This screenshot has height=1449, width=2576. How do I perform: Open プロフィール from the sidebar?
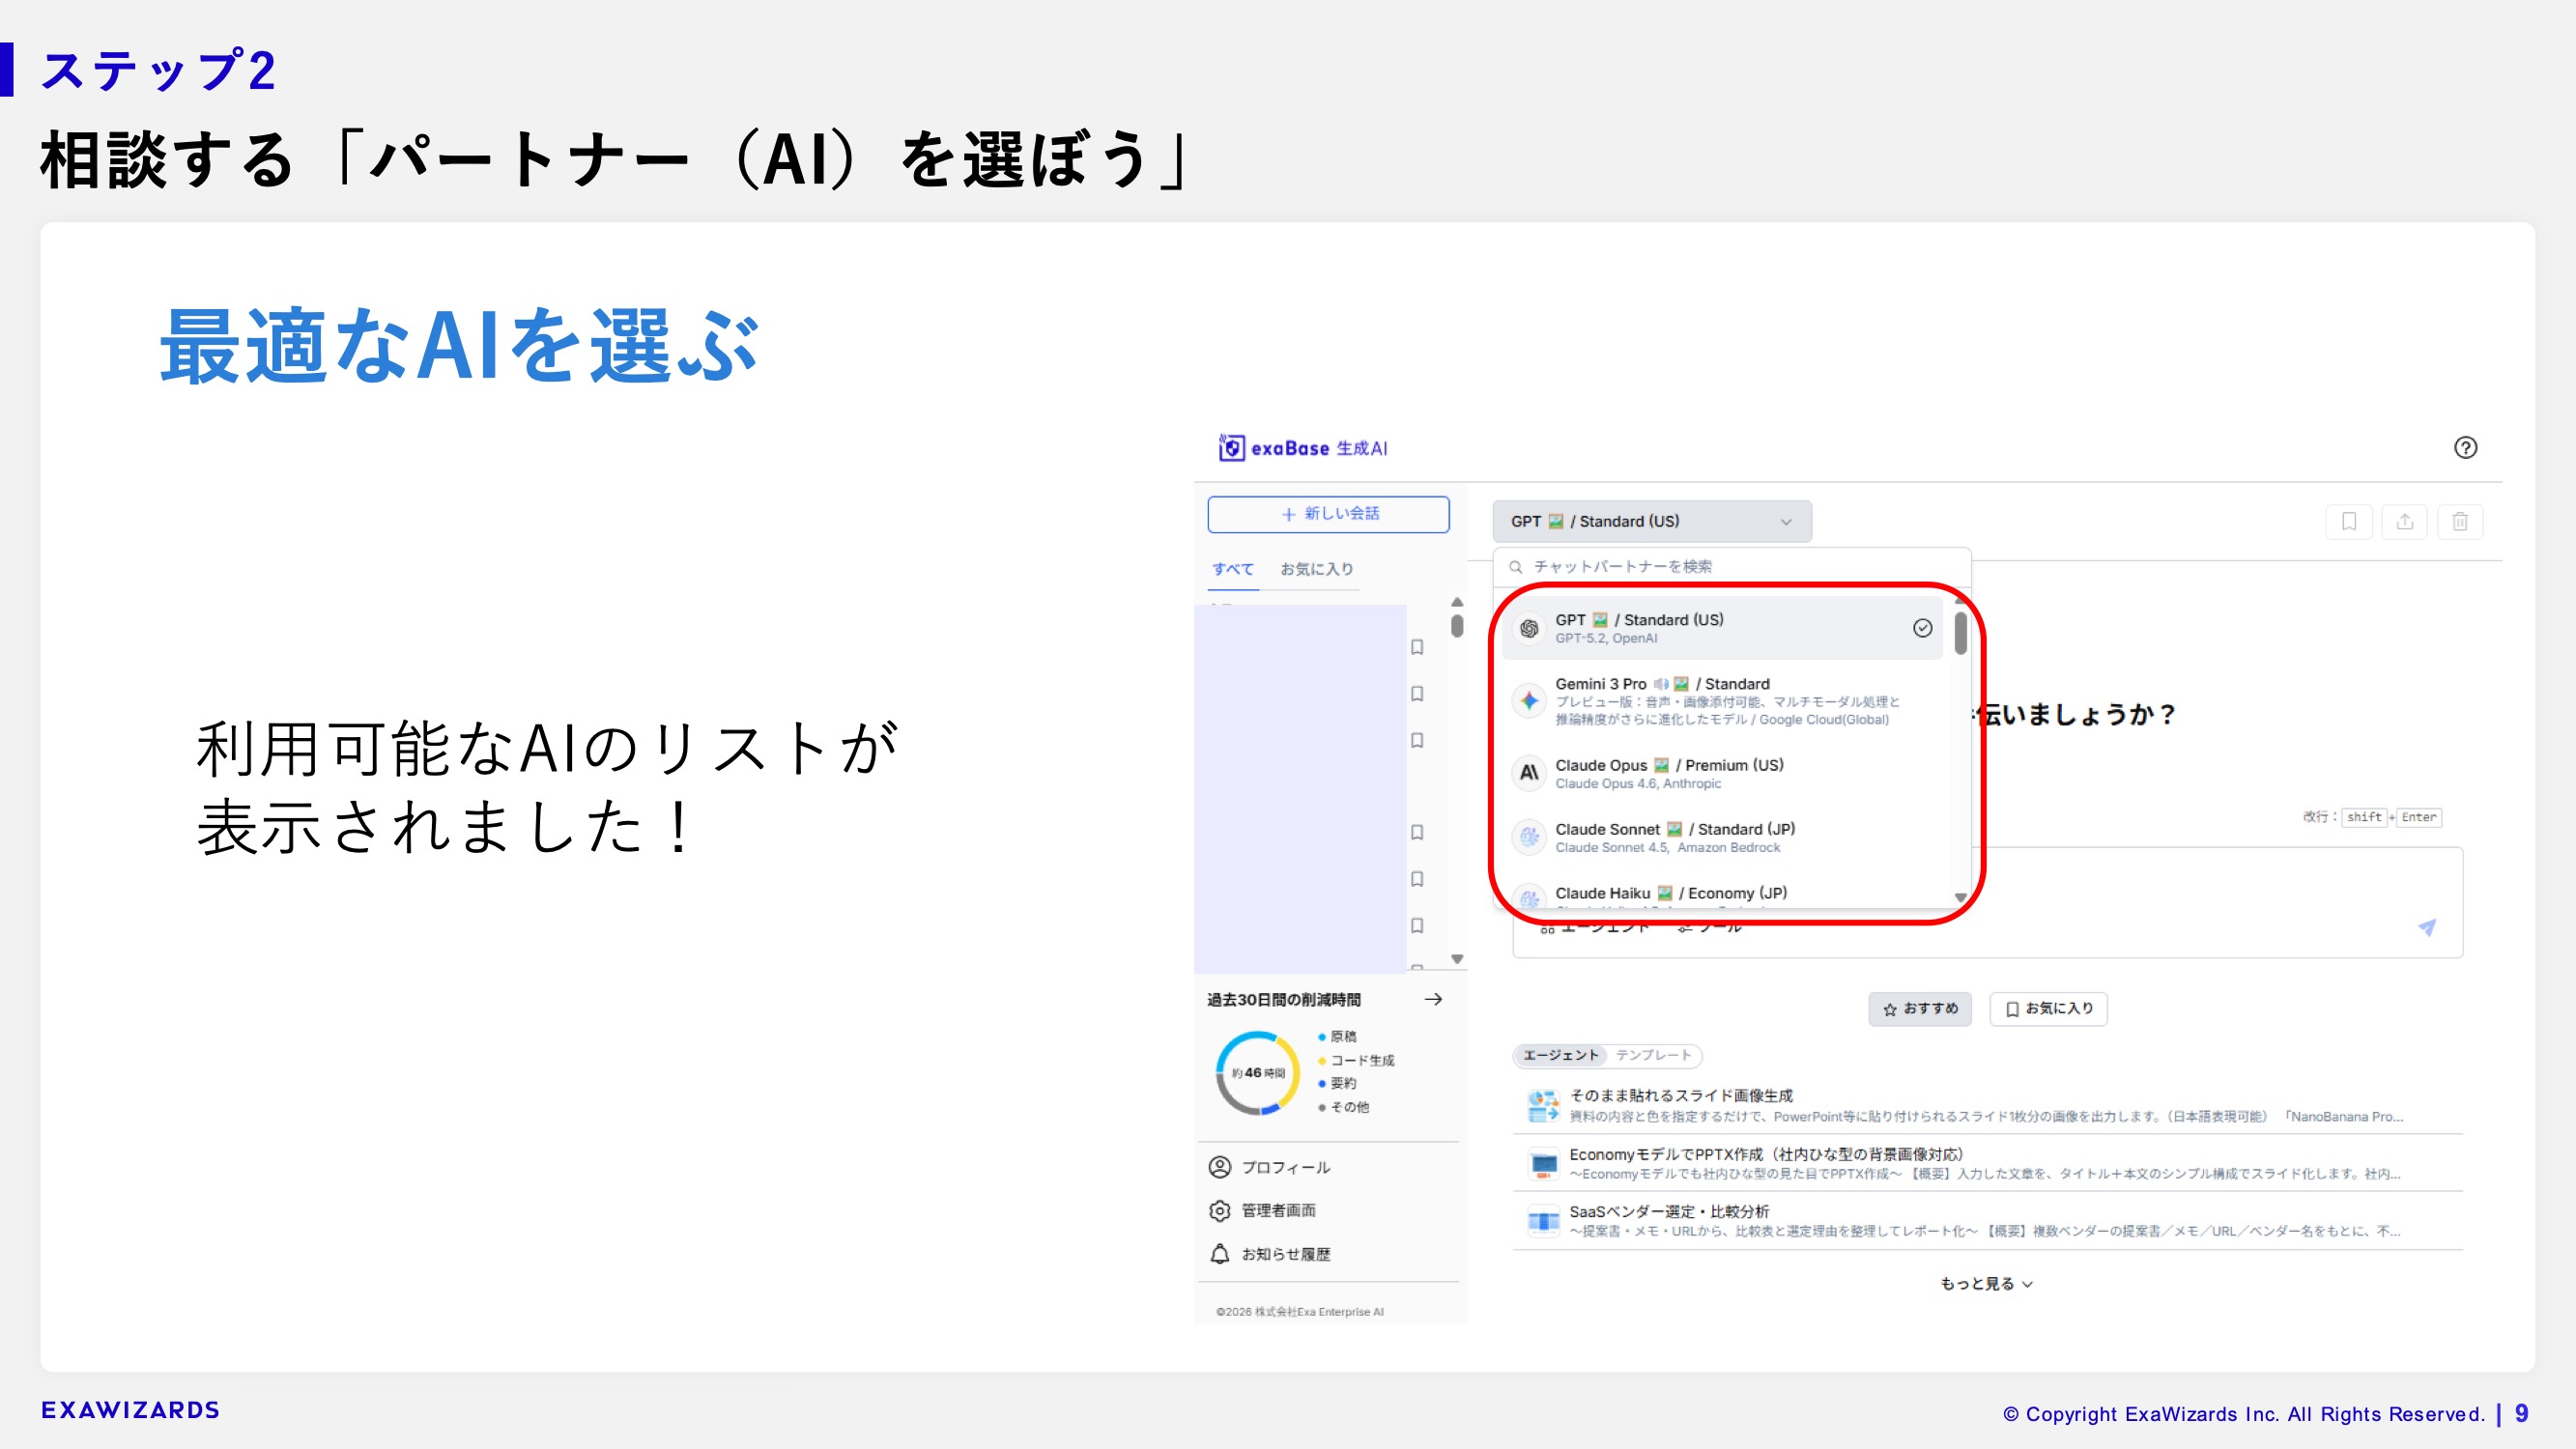click(x=1286, y=1167)
